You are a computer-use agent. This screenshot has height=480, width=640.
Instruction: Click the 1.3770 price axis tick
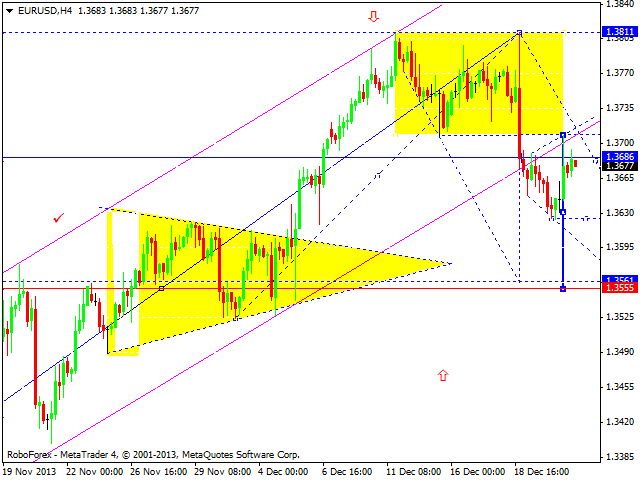point(620,73)
